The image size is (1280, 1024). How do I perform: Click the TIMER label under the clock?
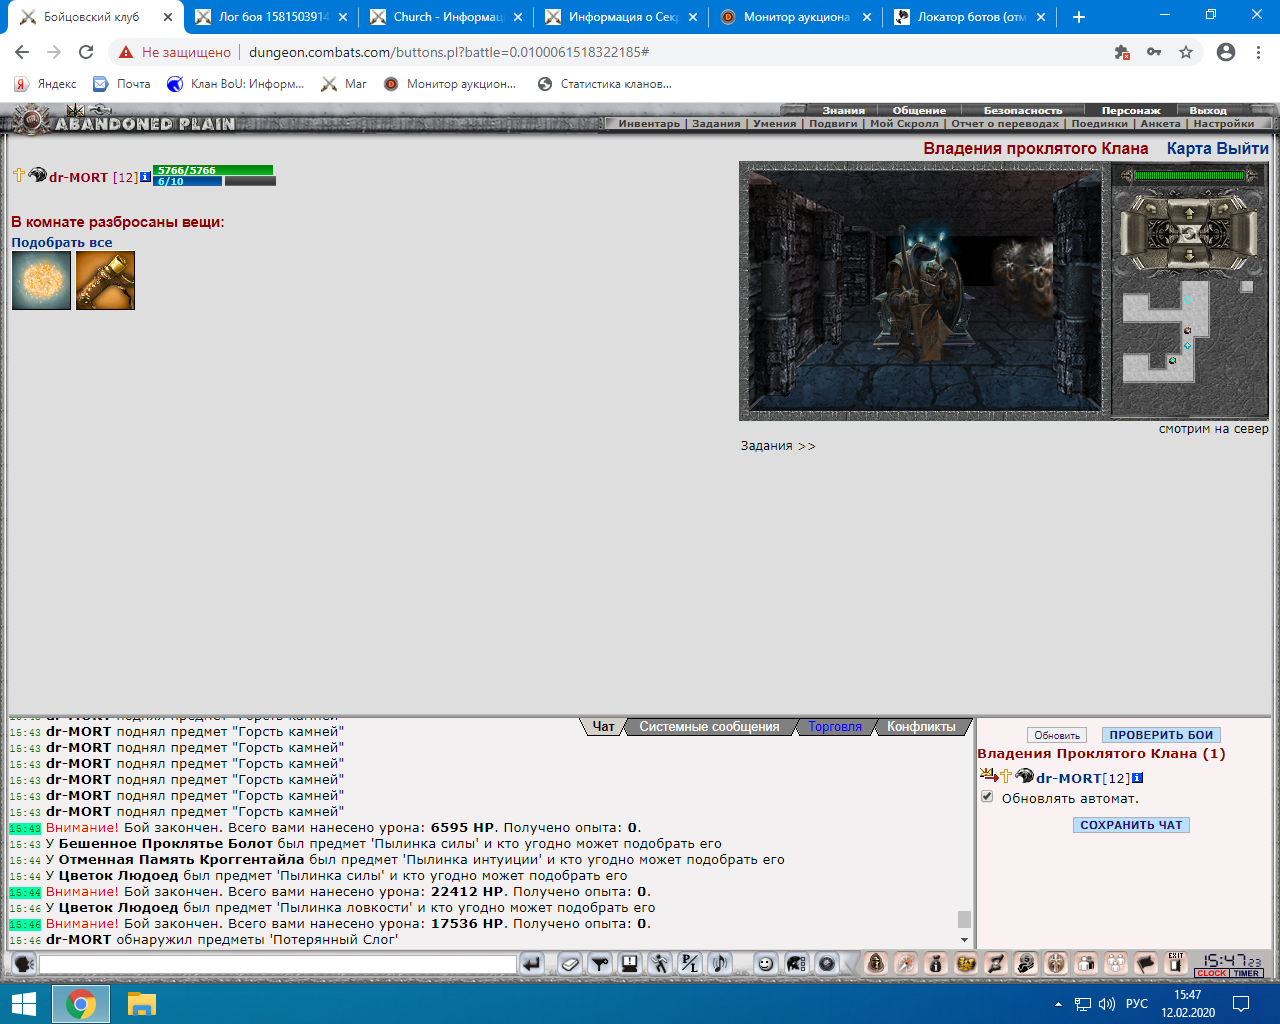tap(1247, 973)
